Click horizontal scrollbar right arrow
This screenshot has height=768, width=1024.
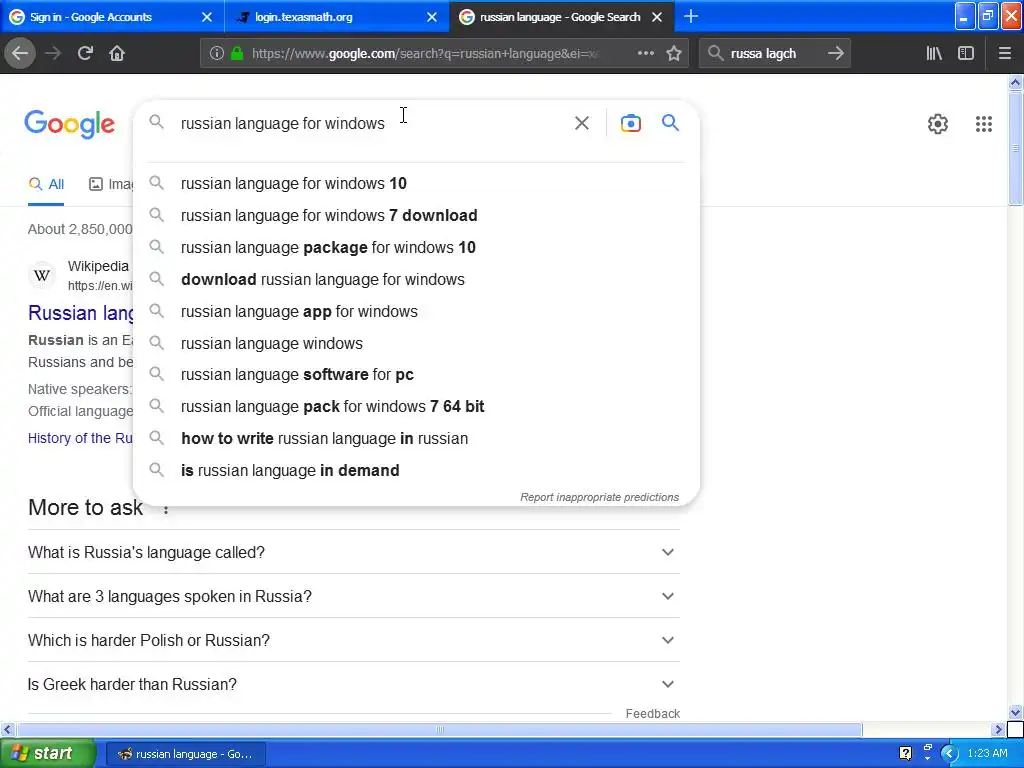[x=998, y=729]
